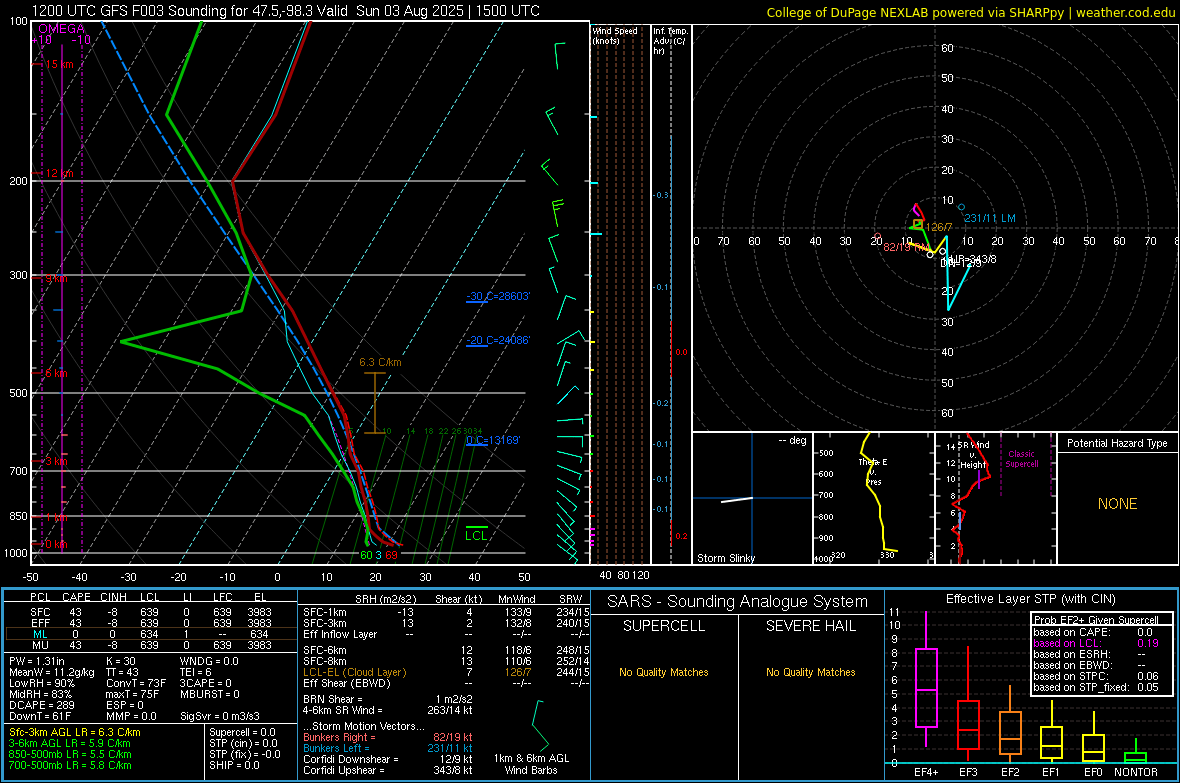
Task: Click the -20 C=24086' level label
Action: point(498,340)
